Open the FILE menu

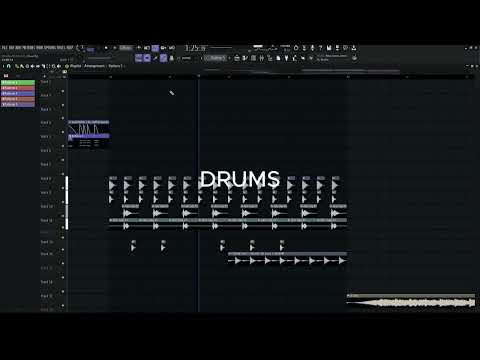tap(4, 48)
